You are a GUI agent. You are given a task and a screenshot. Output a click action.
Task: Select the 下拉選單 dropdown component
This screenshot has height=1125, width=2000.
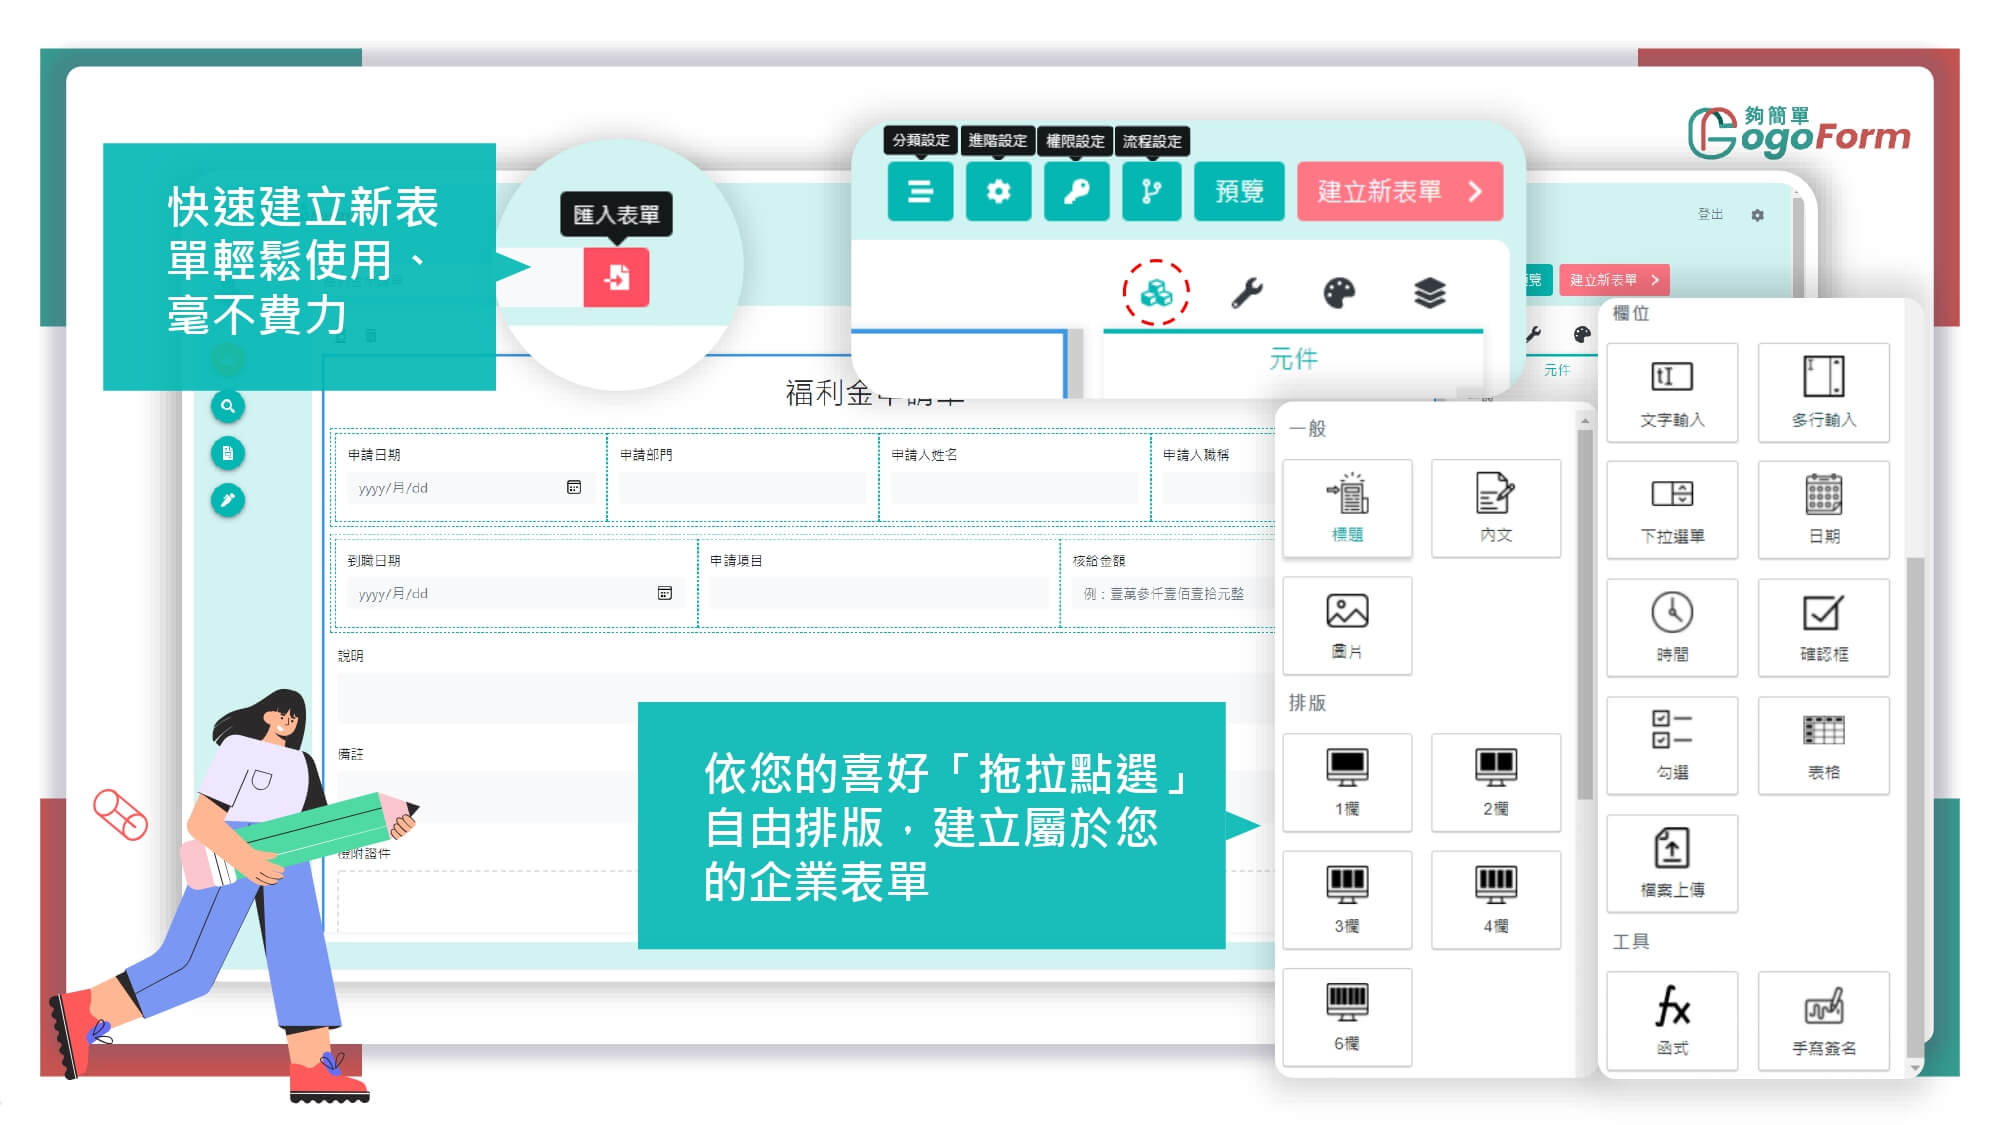pyautogui.click(x=1671, y=510)
